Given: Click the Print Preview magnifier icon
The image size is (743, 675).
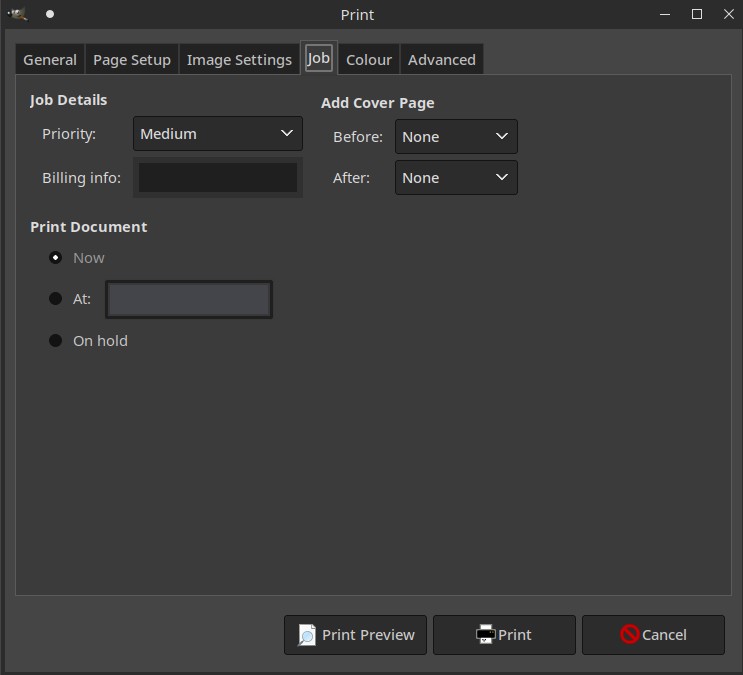Looking at the screenshot, I should 307,635.
